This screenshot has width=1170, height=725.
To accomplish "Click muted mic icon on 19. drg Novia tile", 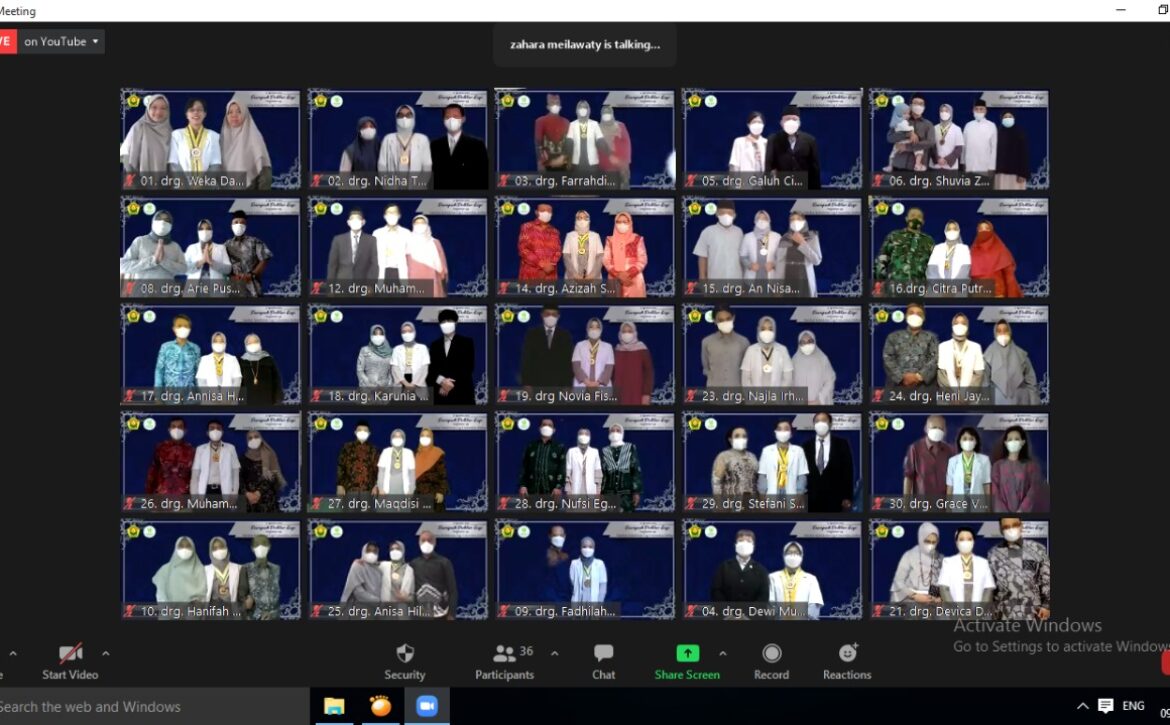I will (x=504, y=396).
